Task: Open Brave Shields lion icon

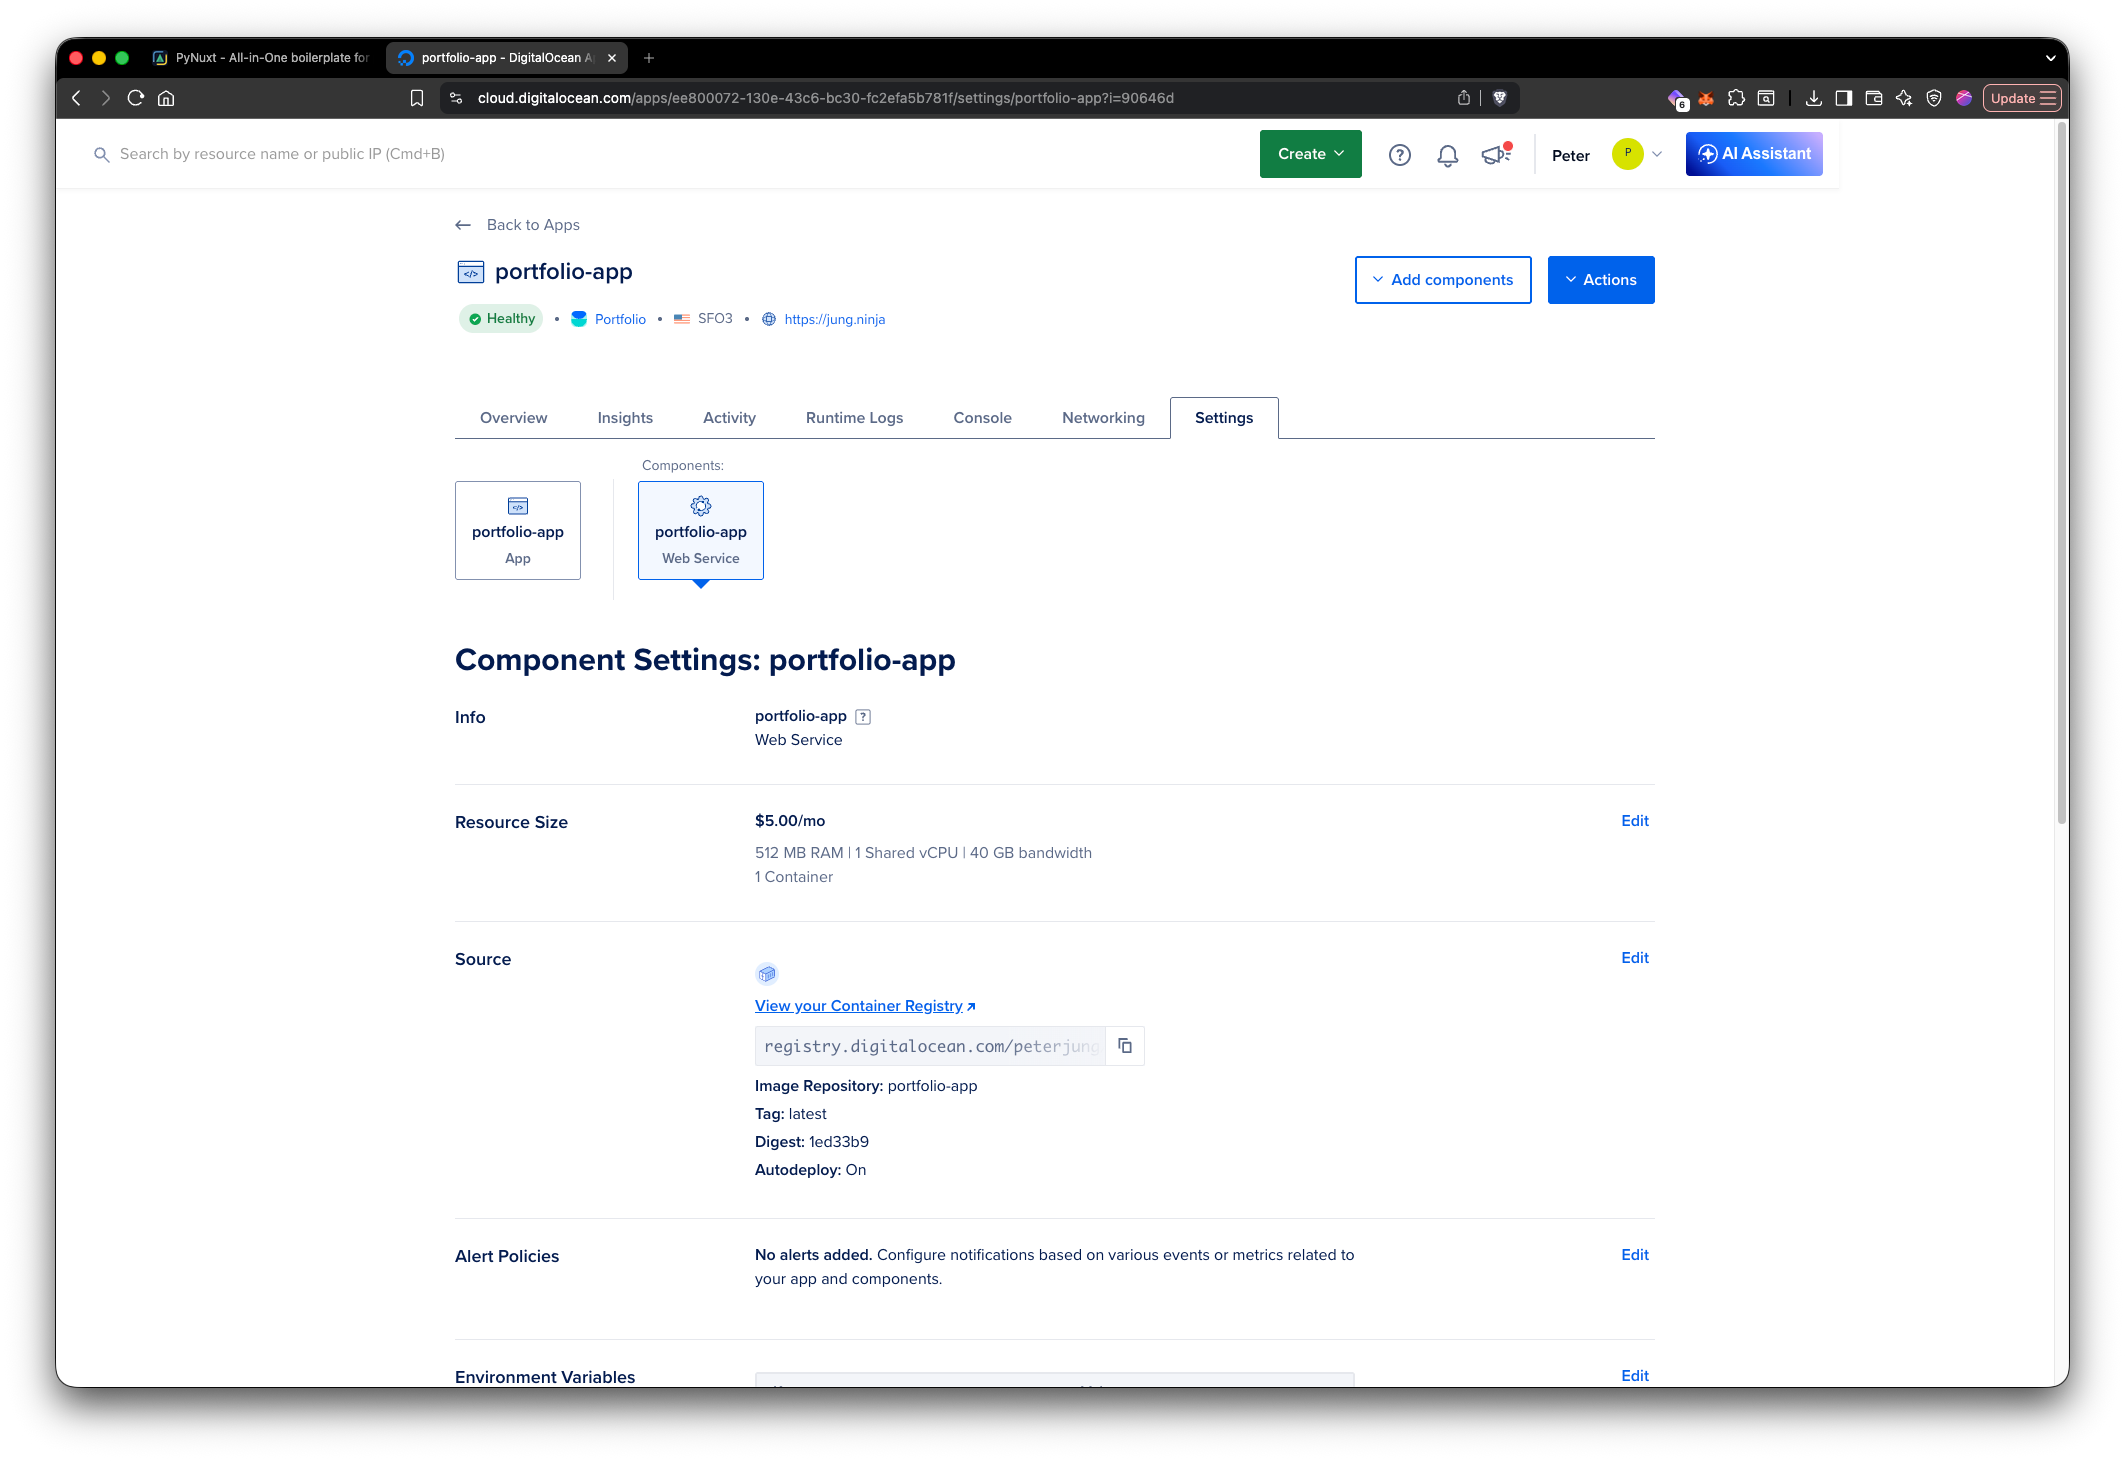Action: pos(1500,98)
